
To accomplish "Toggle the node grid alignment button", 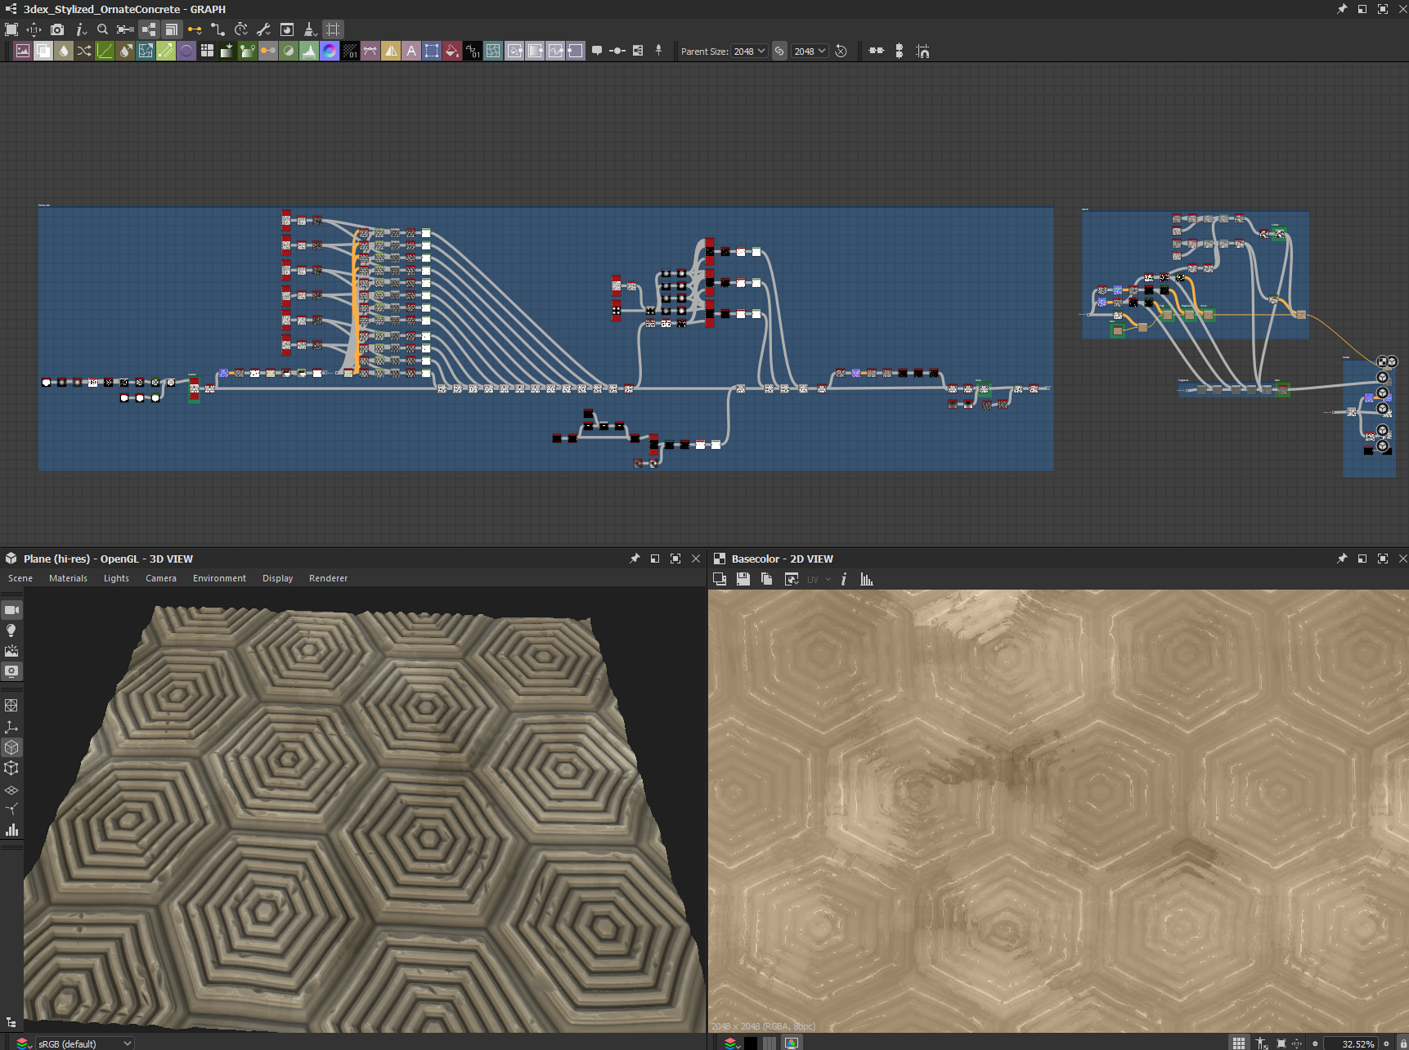I will [333, 30].
